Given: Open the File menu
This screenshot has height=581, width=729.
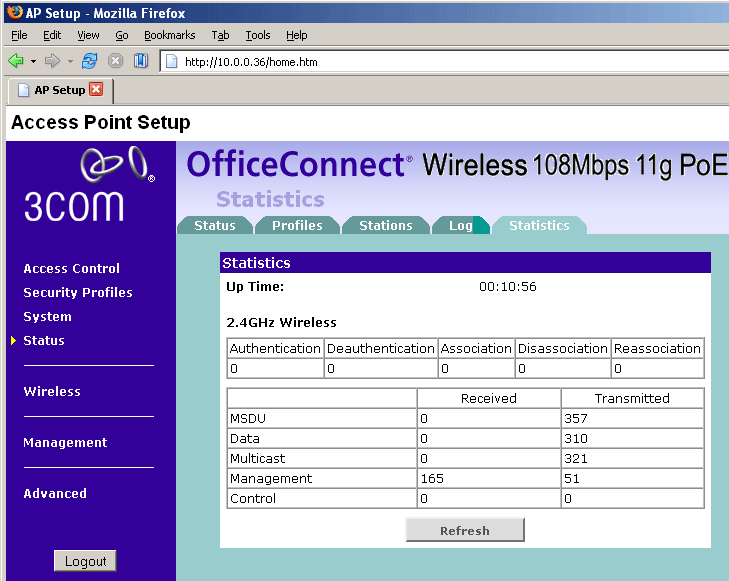Looking at the screenshot, I should (19, 35).
